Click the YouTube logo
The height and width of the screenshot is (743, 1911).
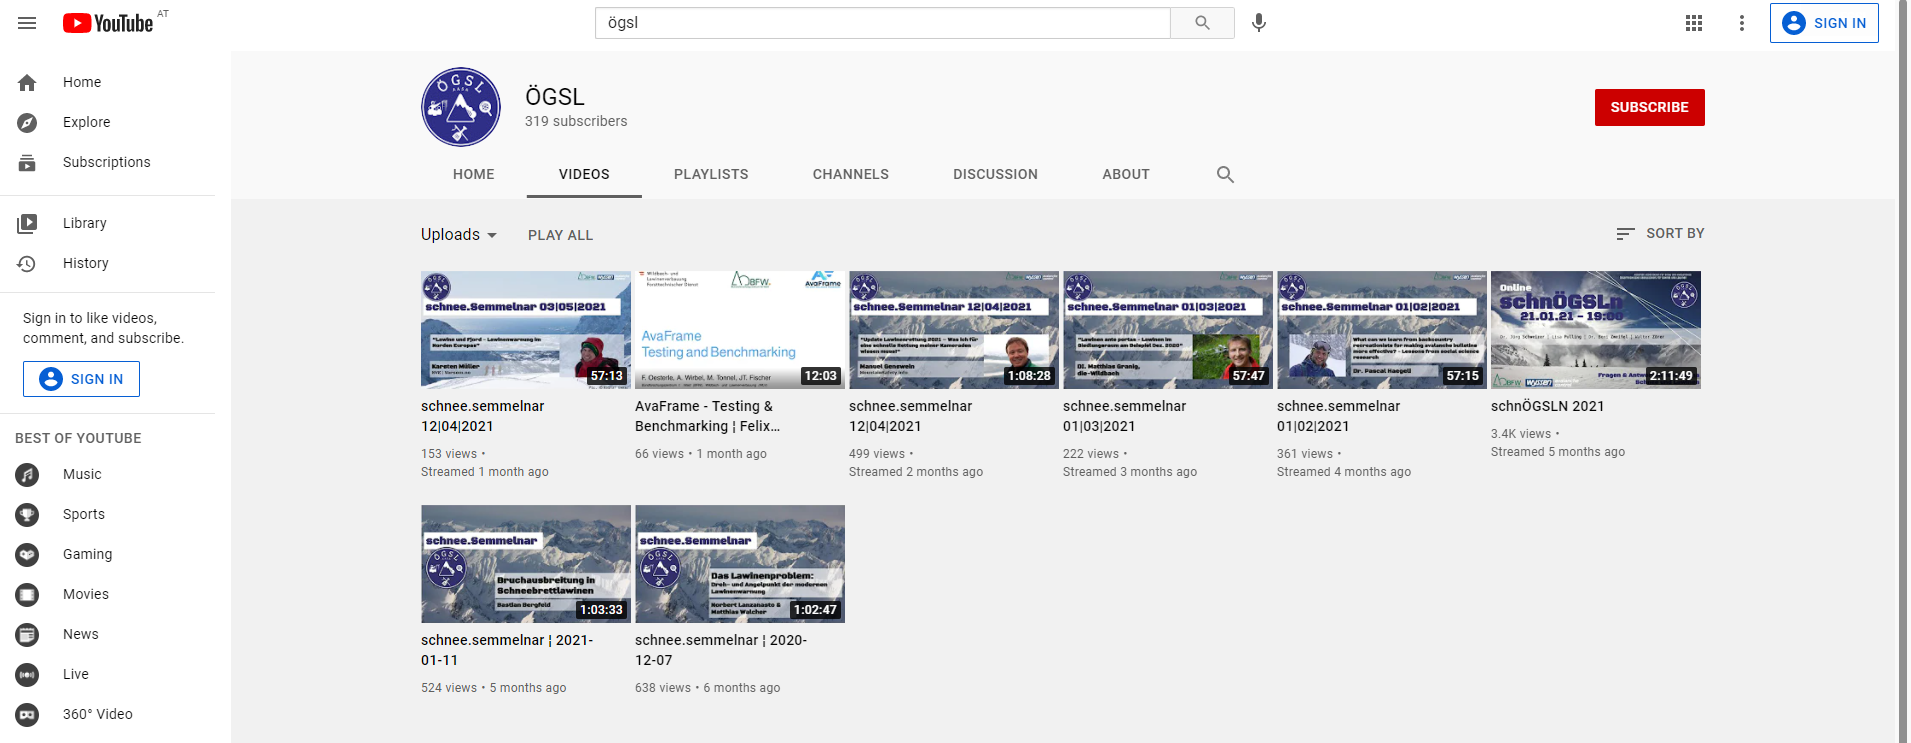(108, 23)
